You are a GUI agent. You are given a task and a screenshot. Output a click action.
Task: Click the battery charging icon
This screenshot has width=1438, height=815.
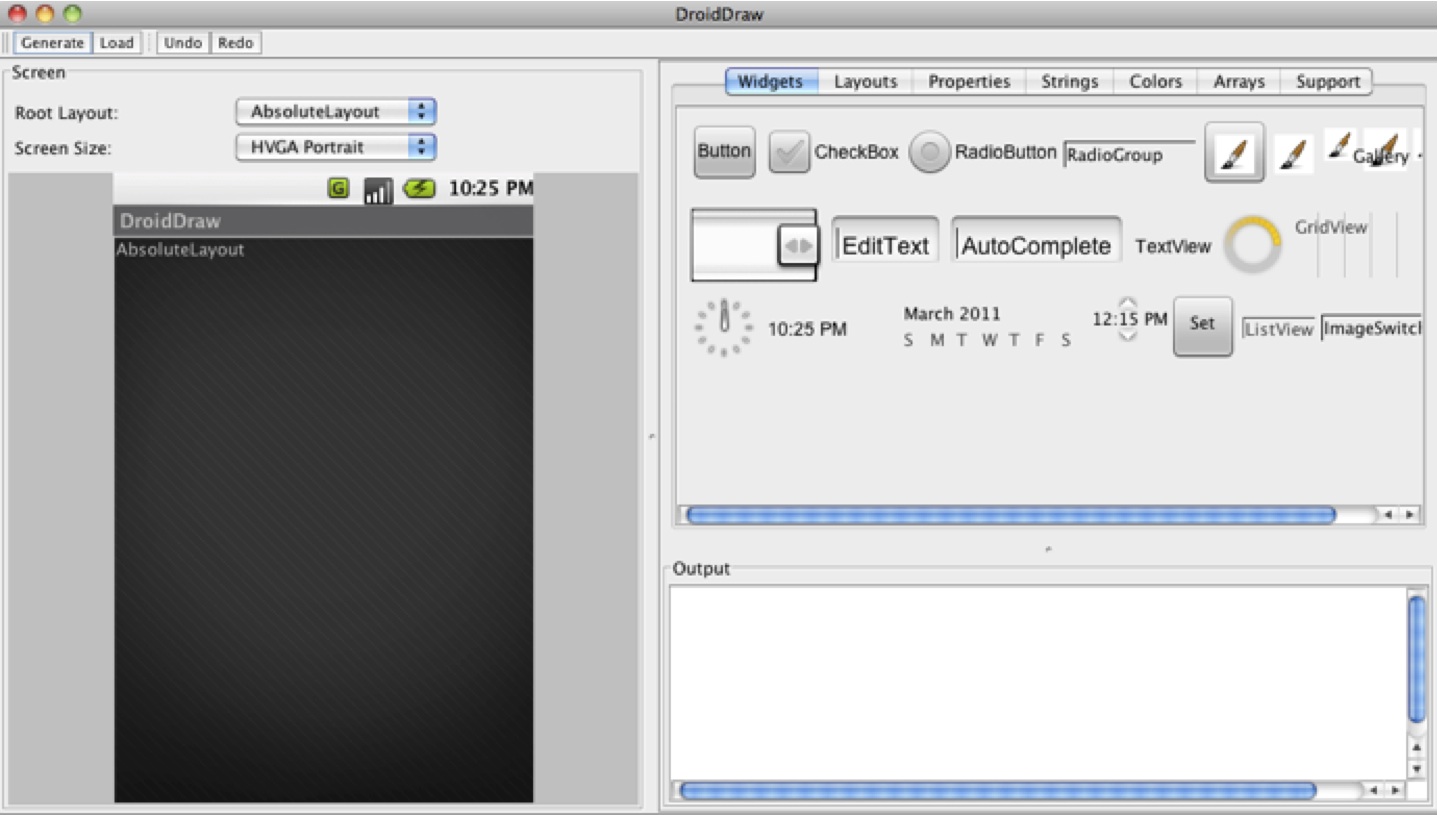coord(419,187)
